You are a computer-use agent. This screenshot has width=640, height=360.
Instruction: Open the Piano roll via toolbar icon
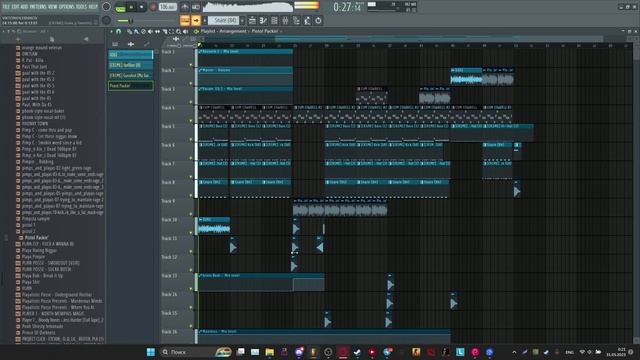pos(263,20)
